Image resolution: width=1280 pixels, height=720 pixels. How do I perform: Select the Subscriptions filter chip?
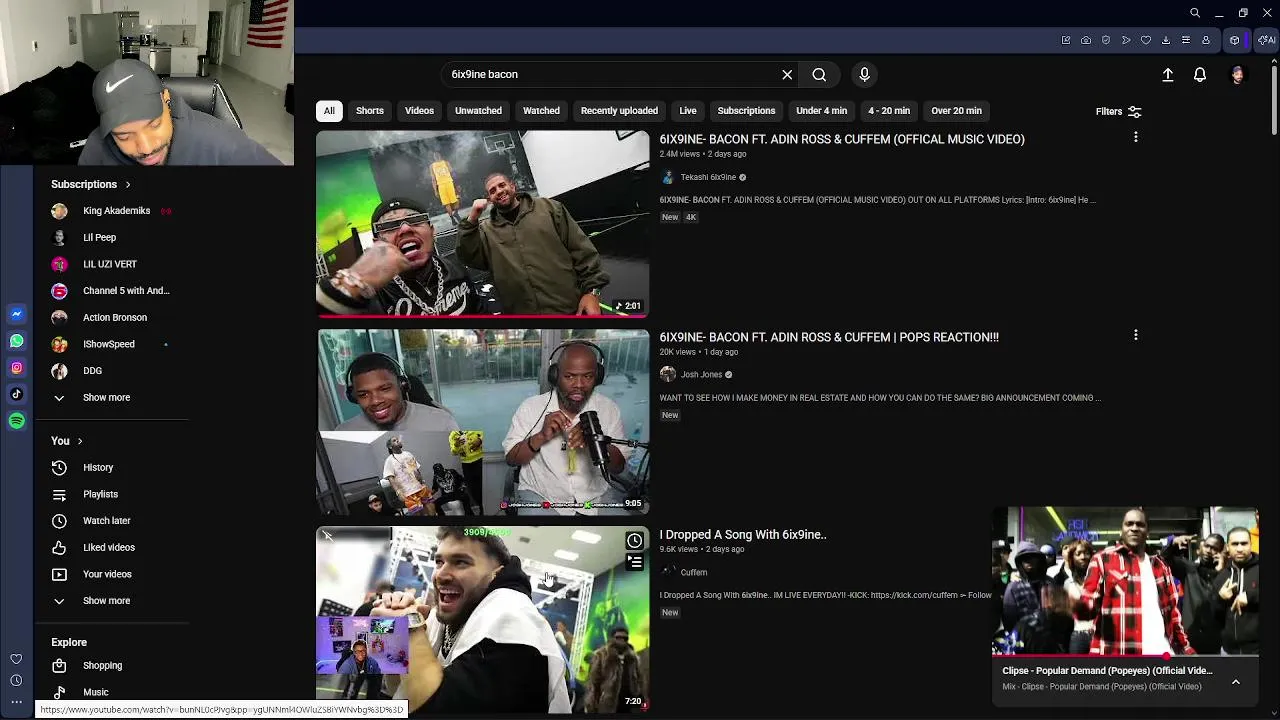click(746, 111)
